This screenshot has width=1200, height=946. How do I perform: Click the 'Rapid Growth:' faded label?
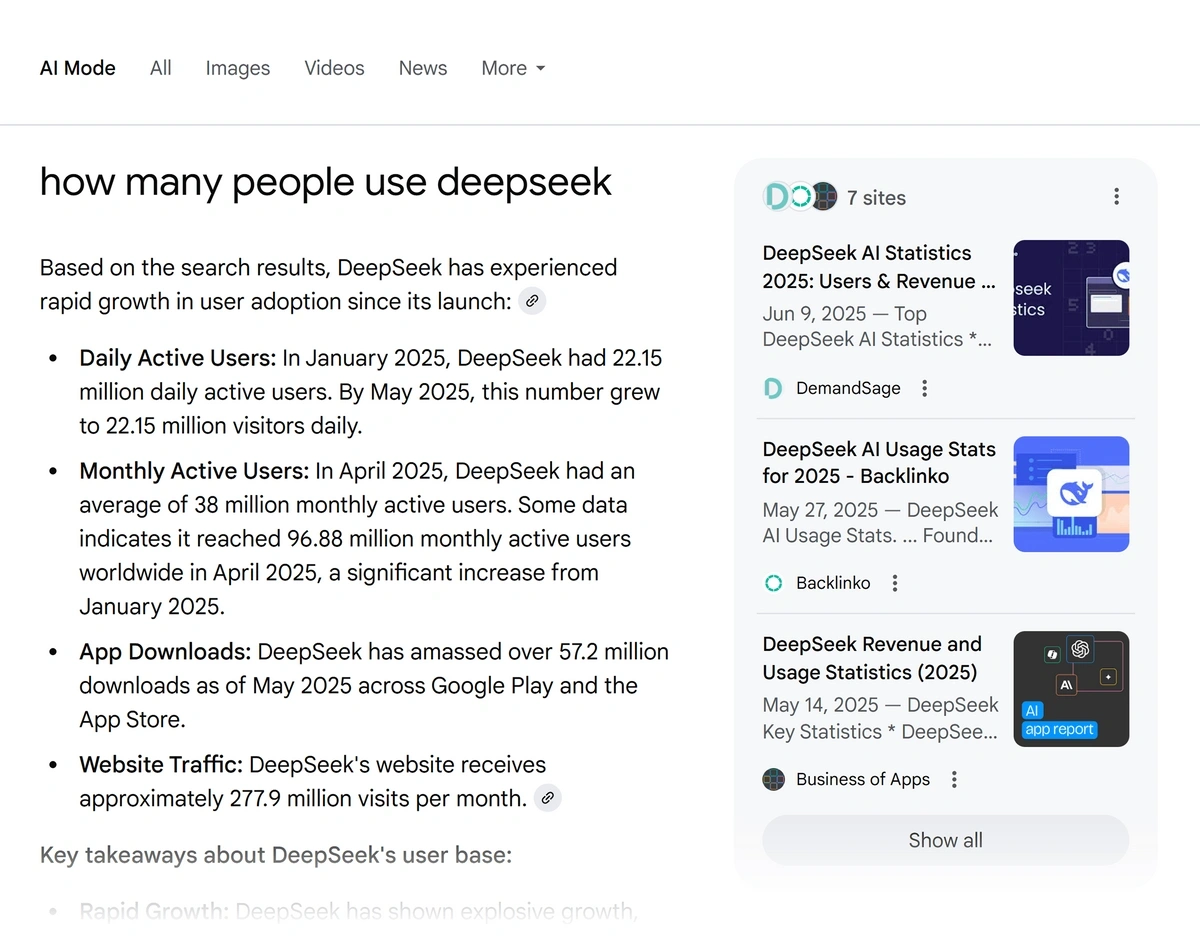pos(155,911)
